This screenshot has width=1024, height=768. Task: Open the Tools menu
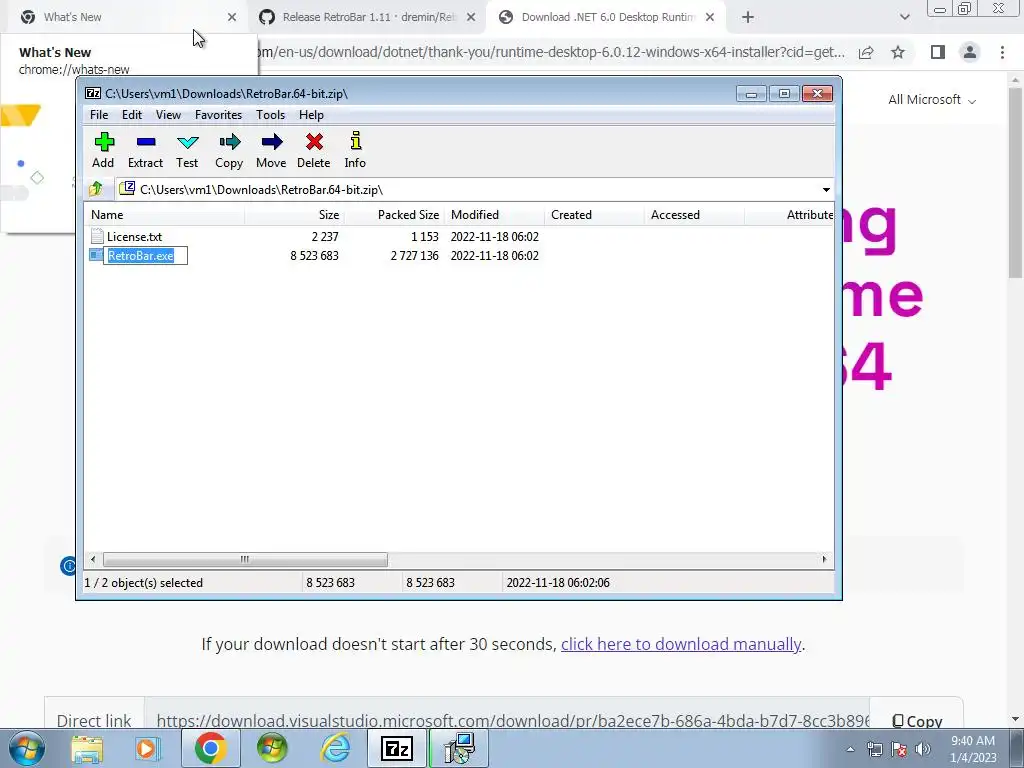point(270,115)
